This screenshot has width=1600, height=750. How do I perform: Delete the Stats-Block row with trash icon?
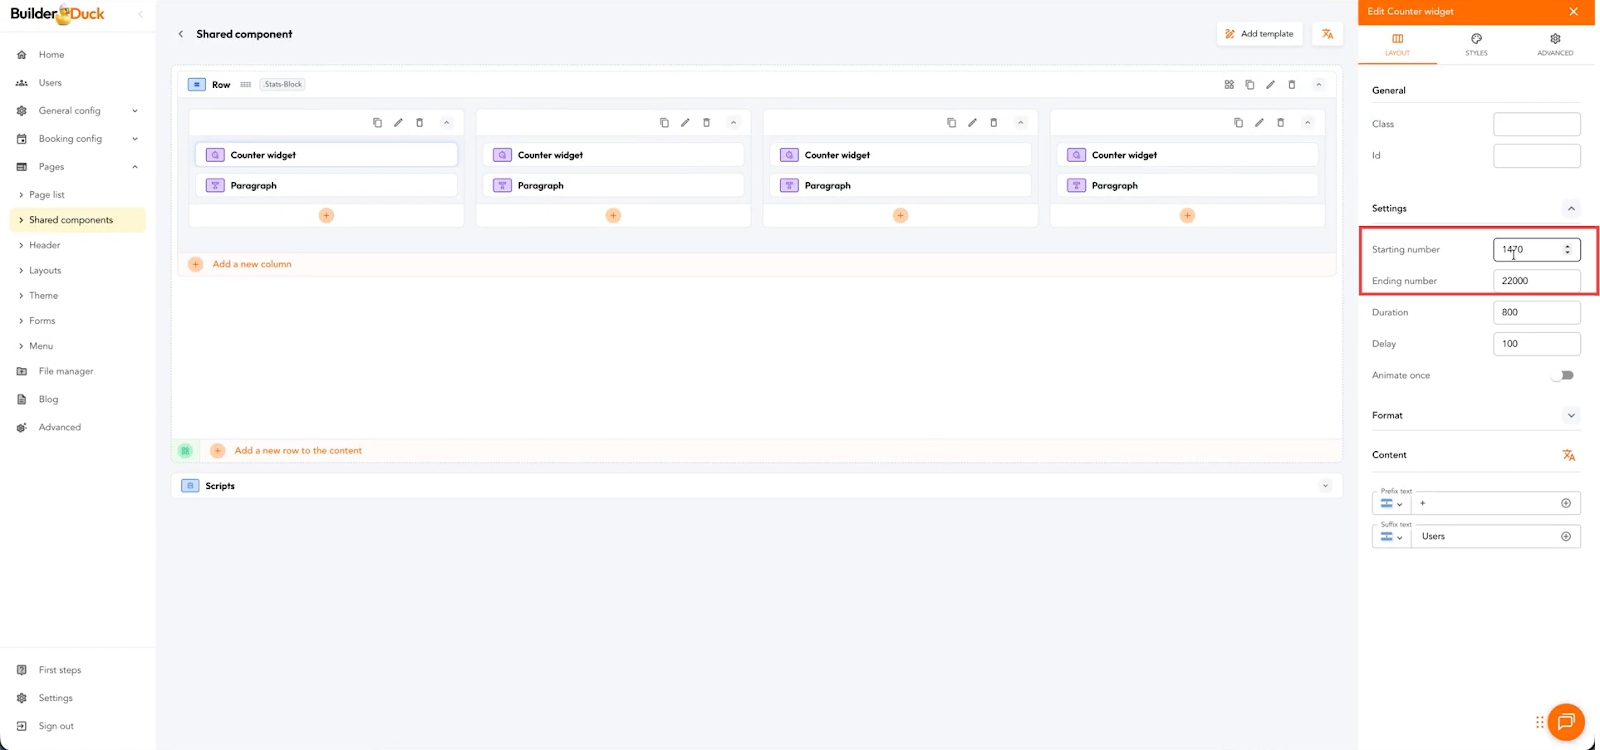click(x=1292, y=85)
